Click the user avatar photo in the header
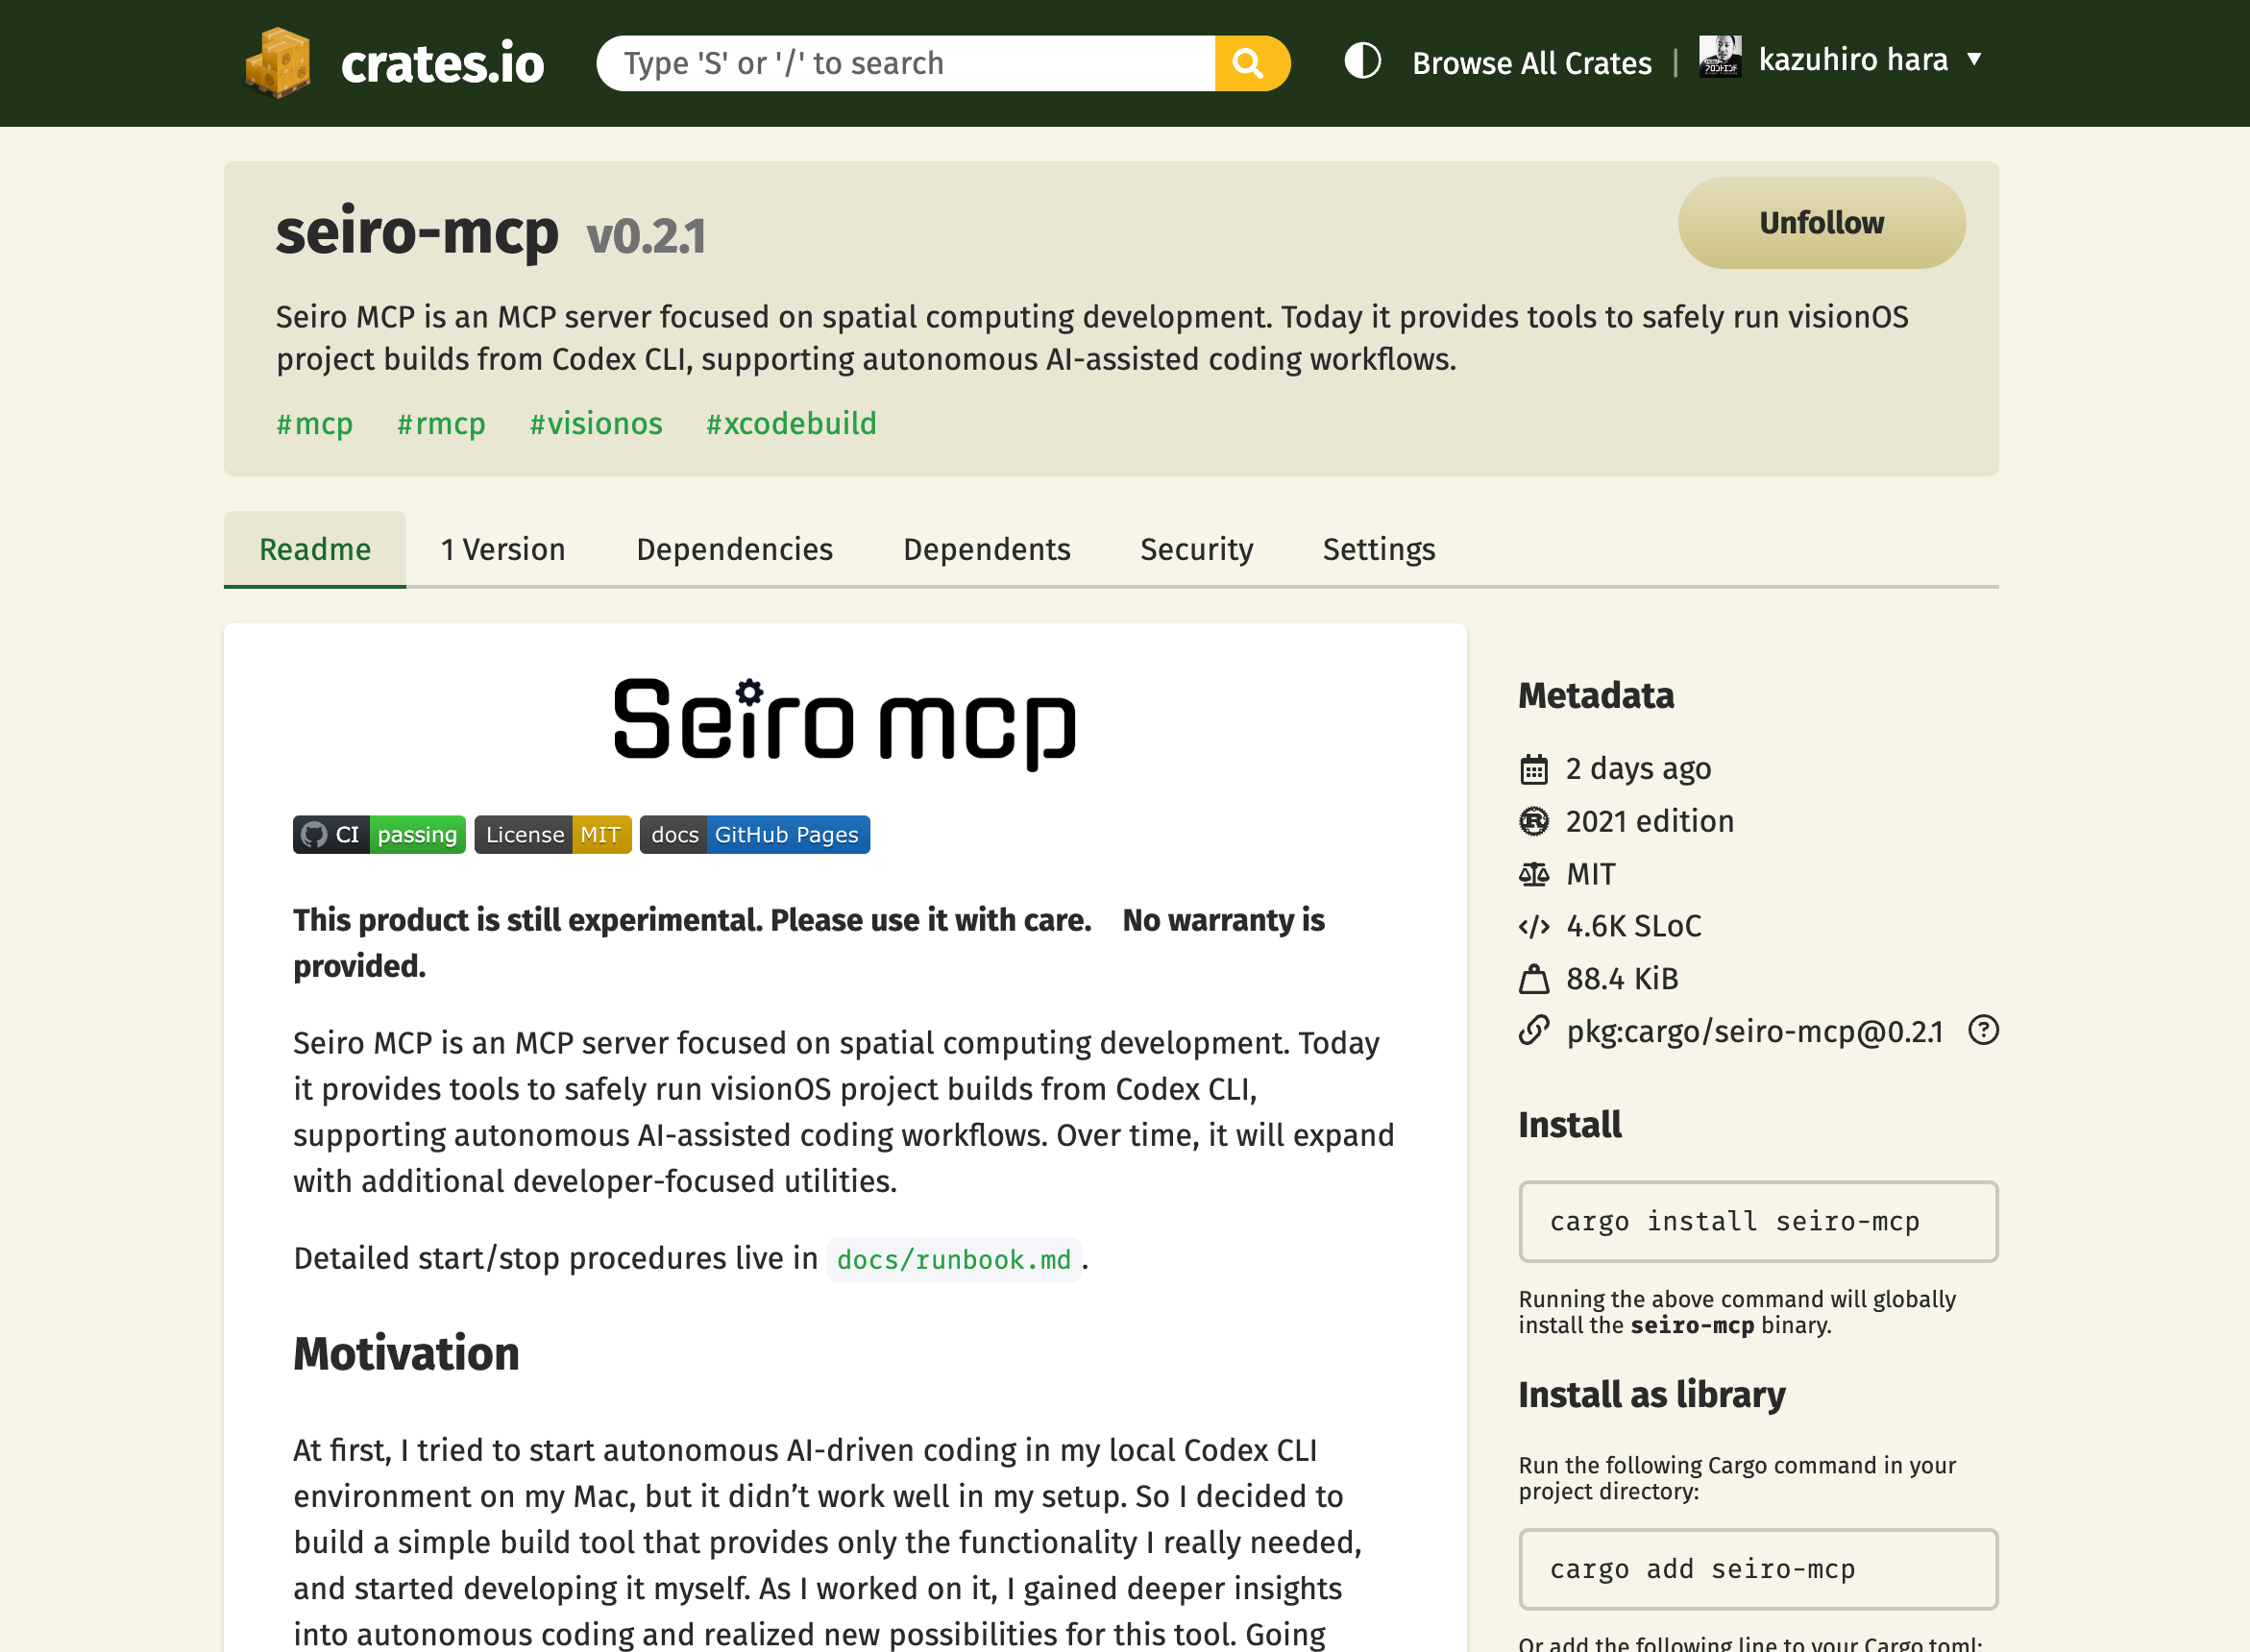The image size is (2250, 1652). (x=1721, y=58)
